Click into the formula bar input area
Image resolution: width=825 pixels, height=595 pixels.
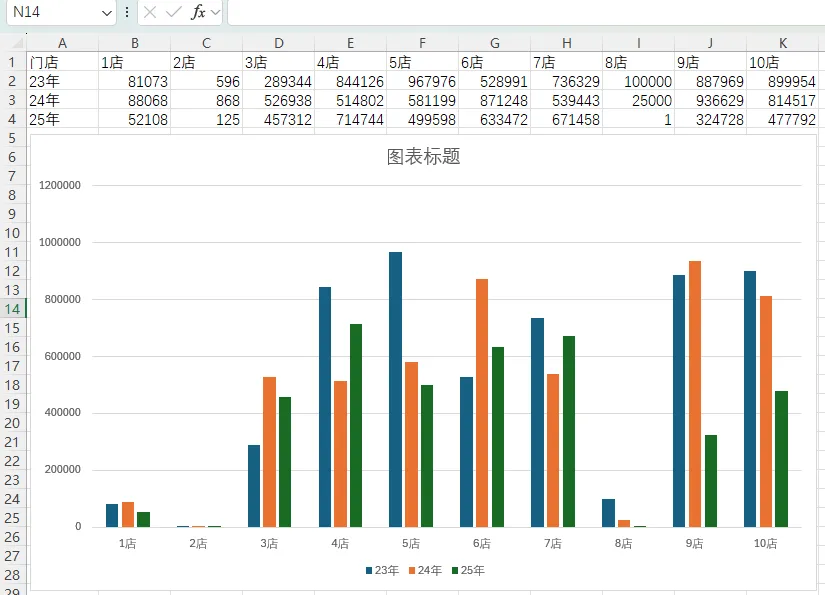click(526, 12)
